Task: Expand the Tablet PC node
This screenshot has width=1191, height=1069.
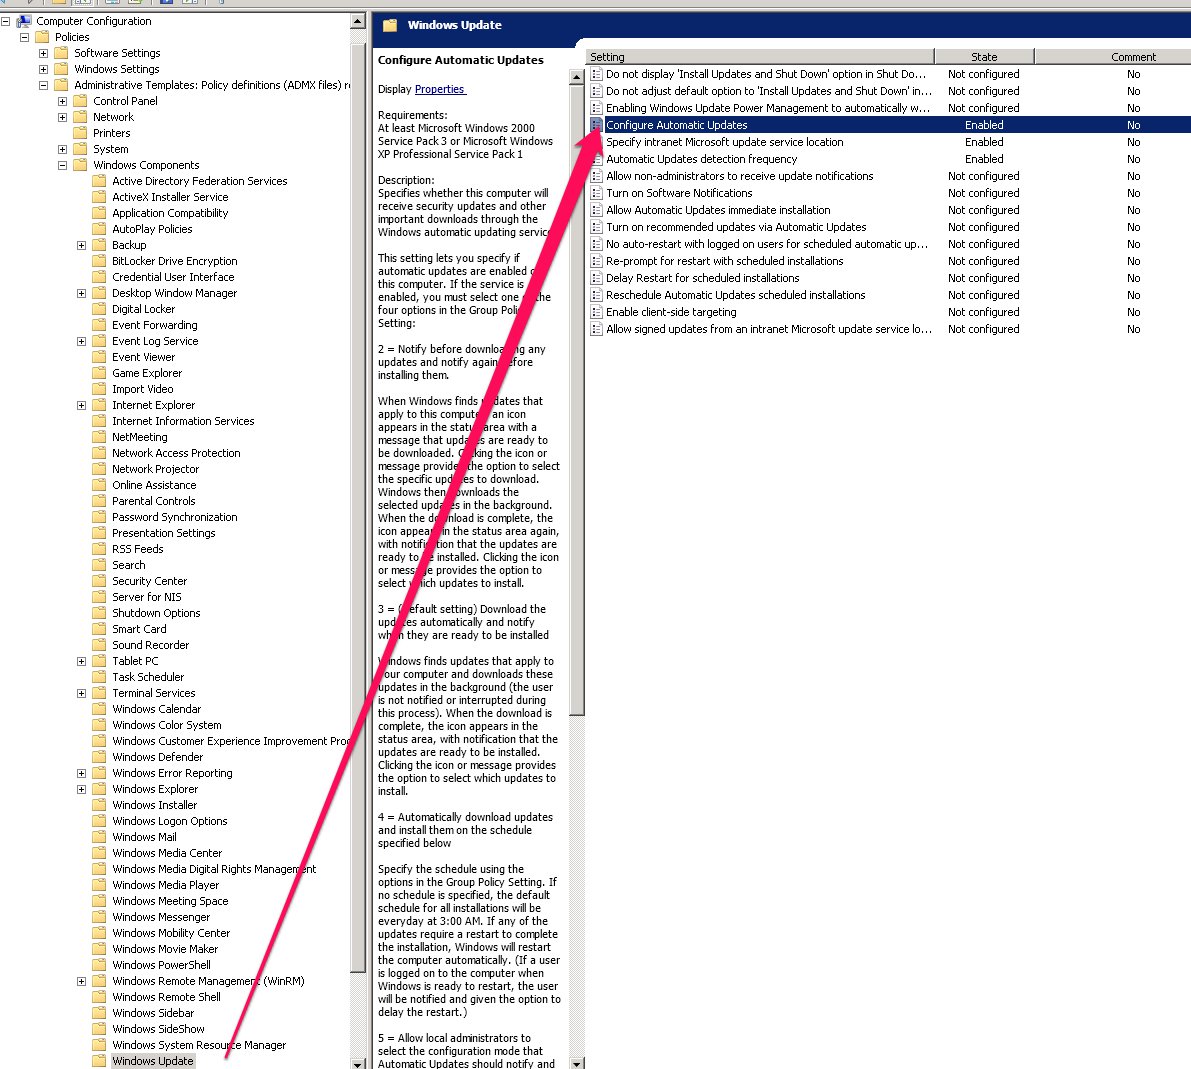Action: pos(81,662)
